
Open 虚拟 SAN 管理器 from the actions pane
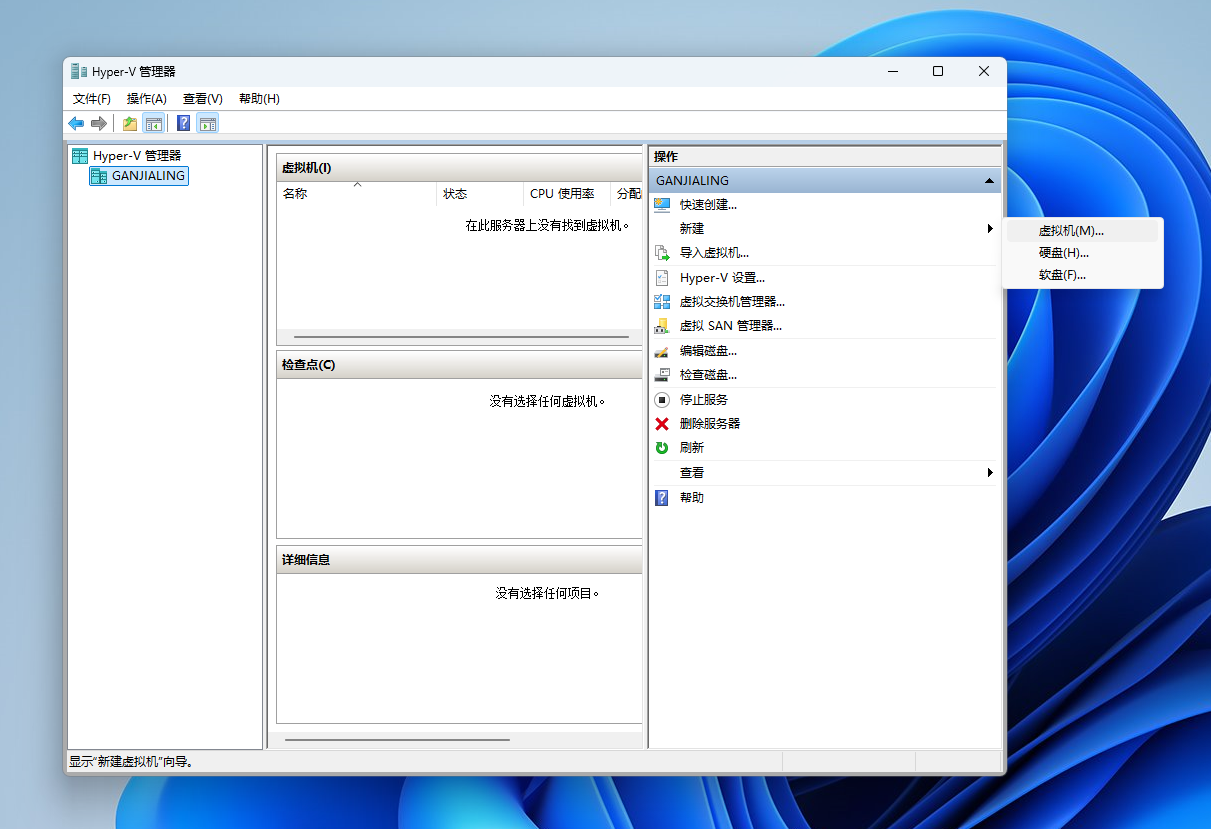[x=731, y=326]
